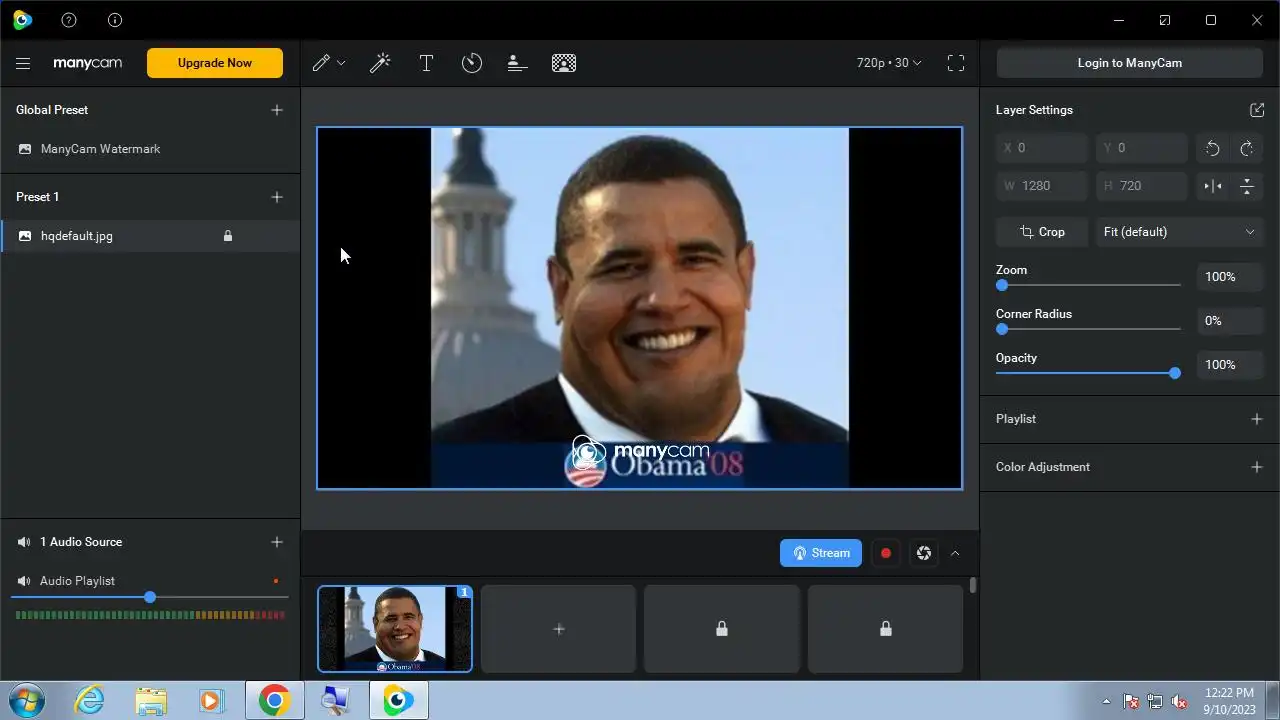Select the ManyCam Watermark layer

[150, 149]
